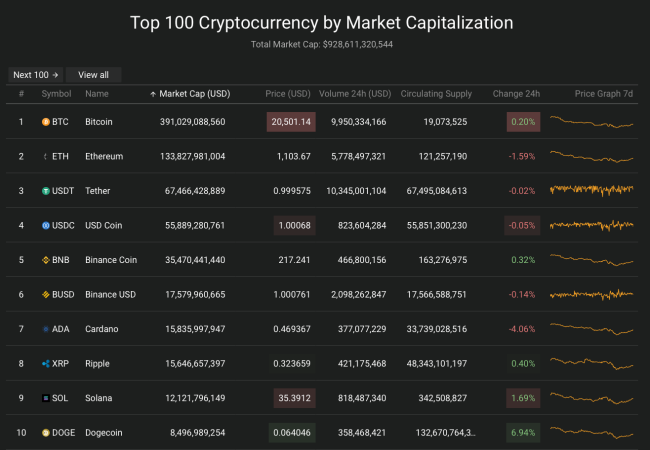
Task: Open the USD Coin name link
Action: (x=104, y=225)
